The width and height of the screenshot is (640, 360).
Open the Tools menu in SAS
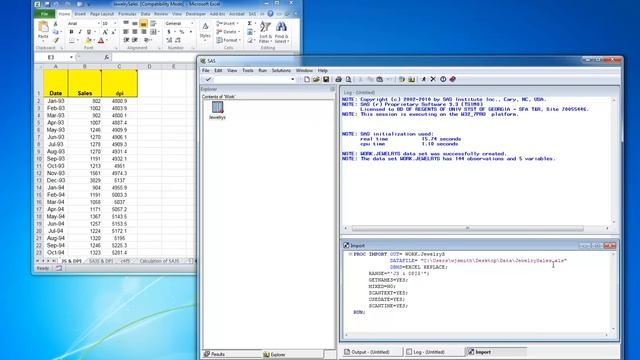248,71
